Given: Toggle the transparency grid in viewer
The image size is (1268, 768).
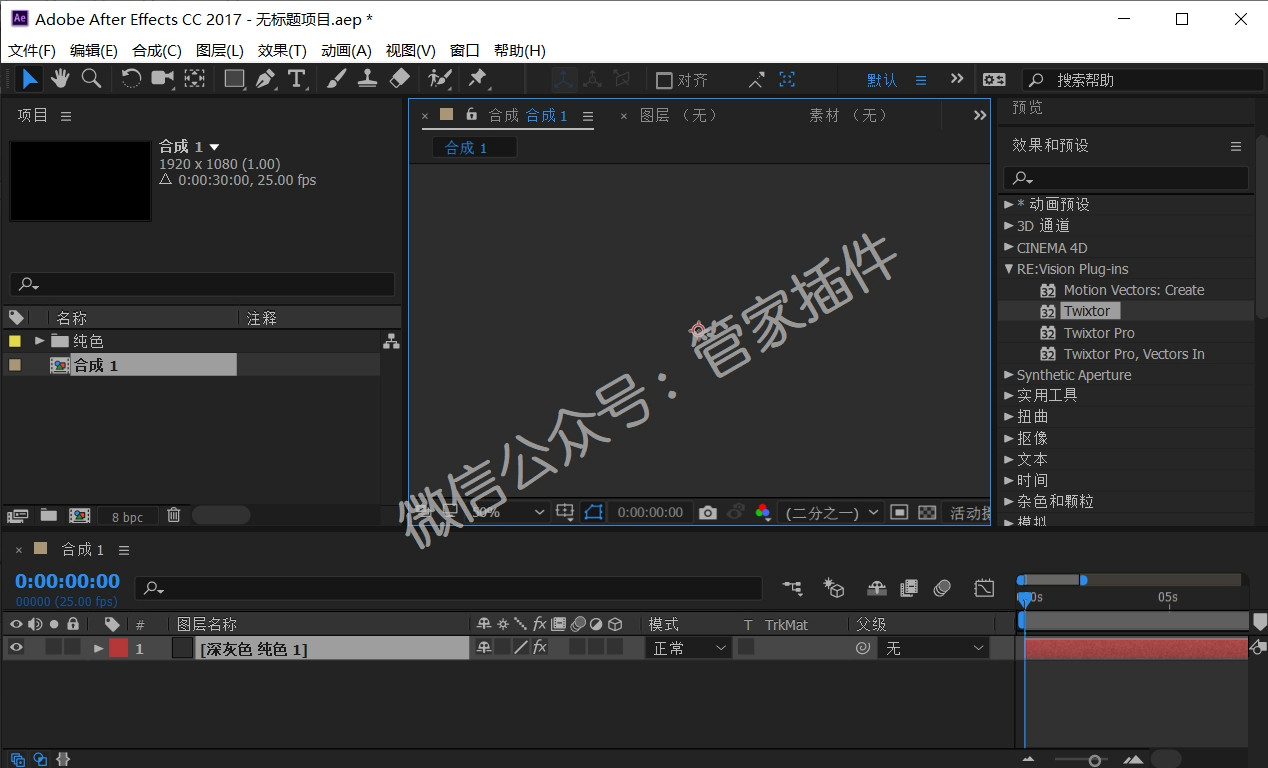Looking at the screenshot, I should pos(927,512).
